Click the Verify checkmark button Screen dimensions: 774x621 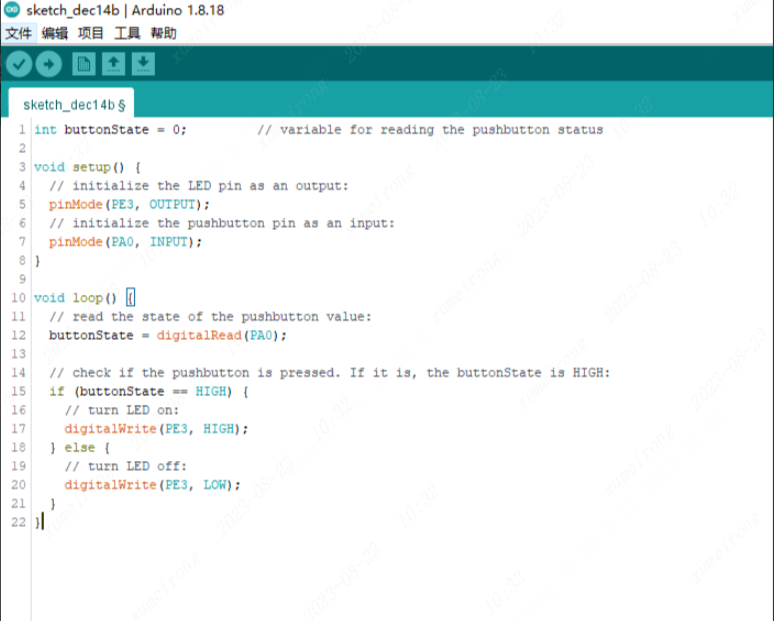point(19,65)
